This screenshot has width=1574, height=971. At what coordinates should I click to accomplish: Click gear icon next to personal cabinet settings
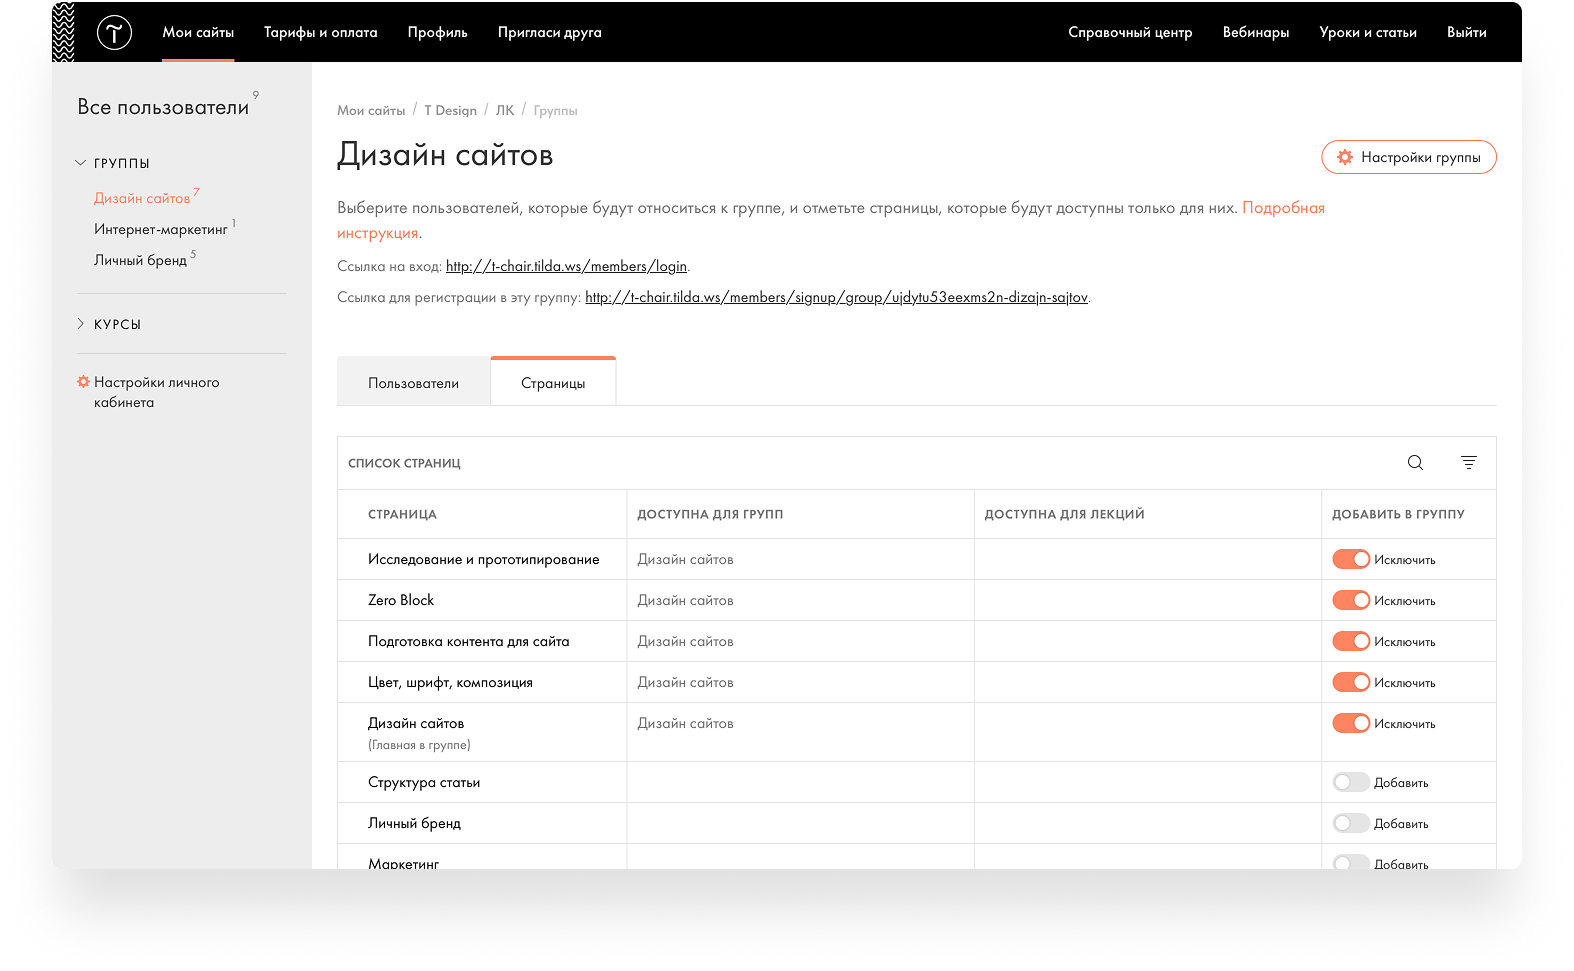click(84, 382)
